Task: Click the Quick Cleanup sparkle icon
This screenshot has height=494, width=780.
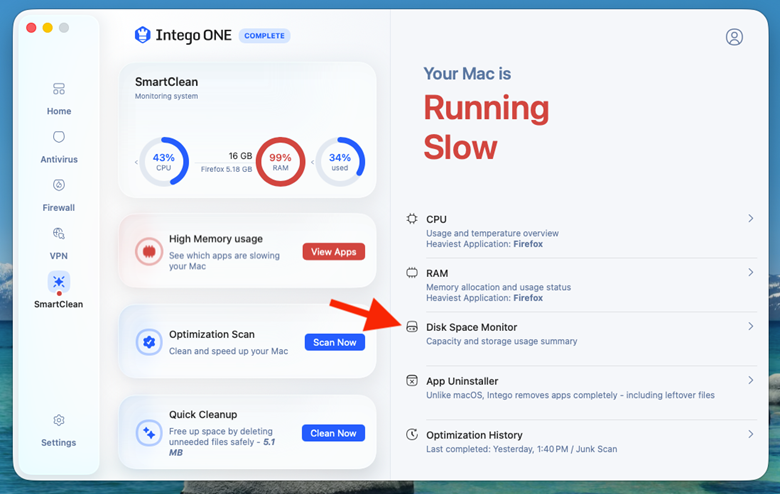Action: 149,433
